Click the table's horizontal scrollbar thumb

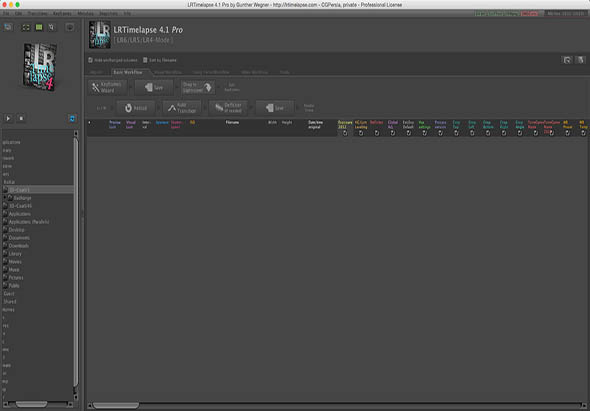(x=116, y=405)
